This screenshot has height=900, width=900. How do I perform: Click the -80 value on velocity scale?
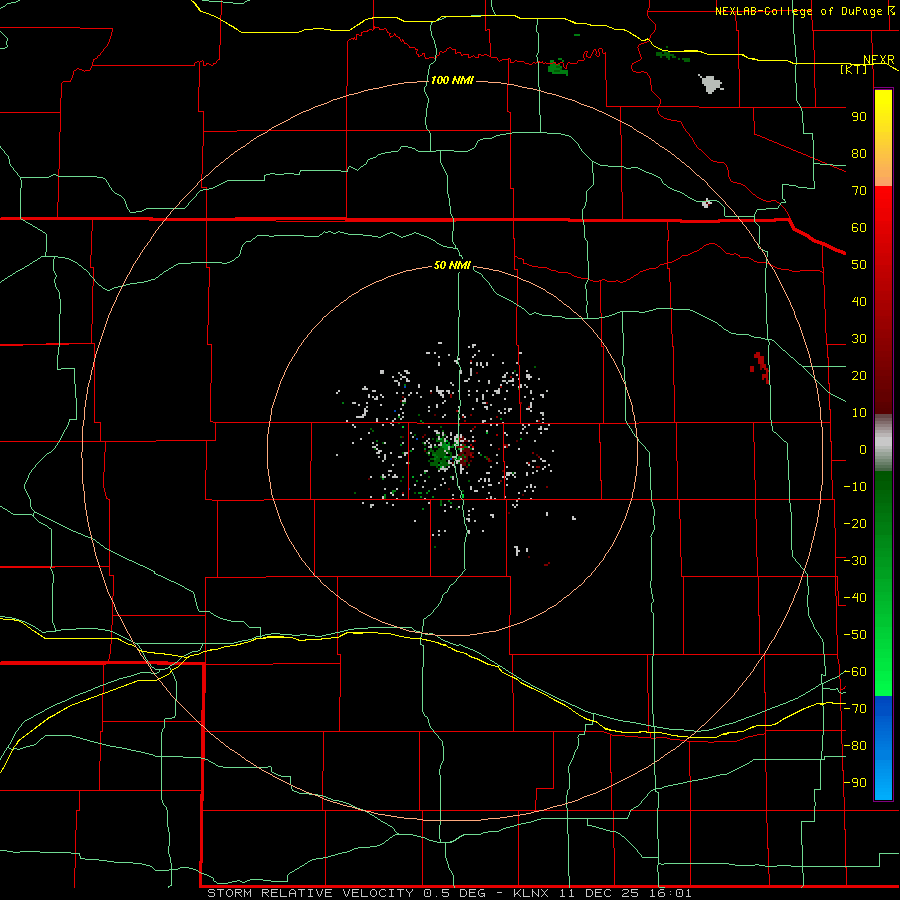coord(855,746)
